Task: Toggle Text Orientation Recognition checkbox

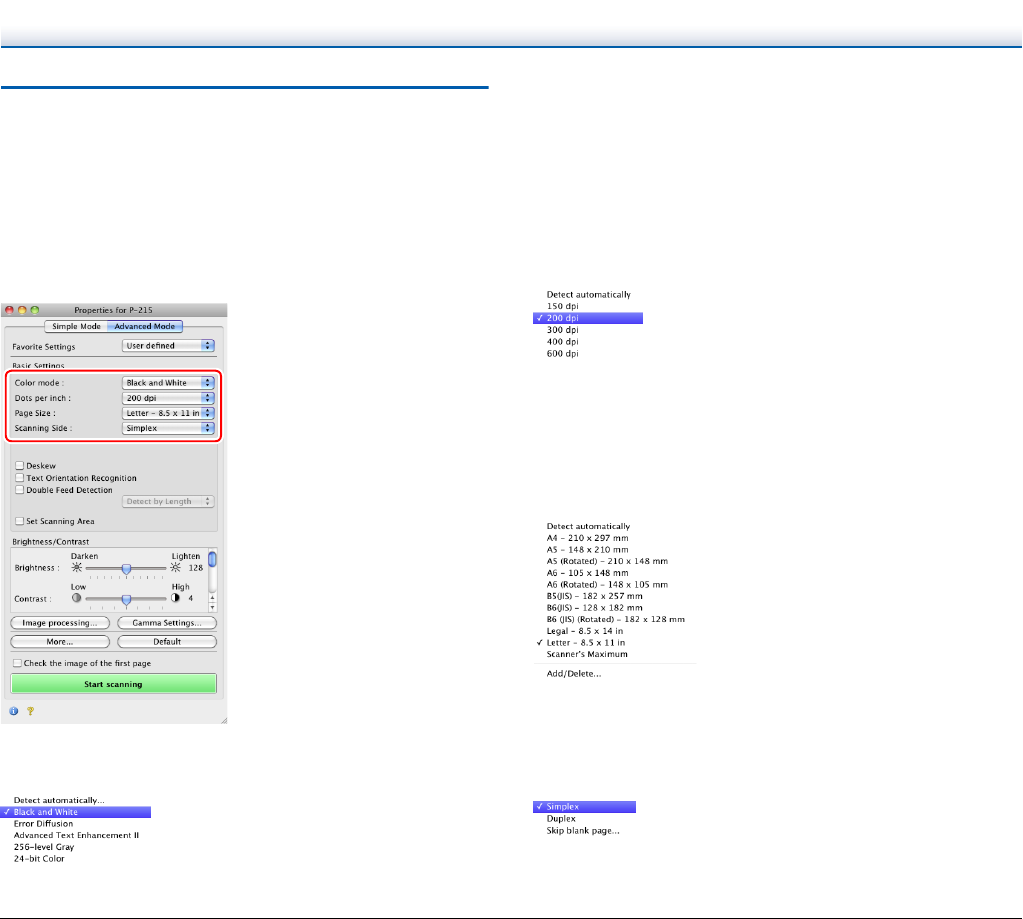Action: point(20,478)
